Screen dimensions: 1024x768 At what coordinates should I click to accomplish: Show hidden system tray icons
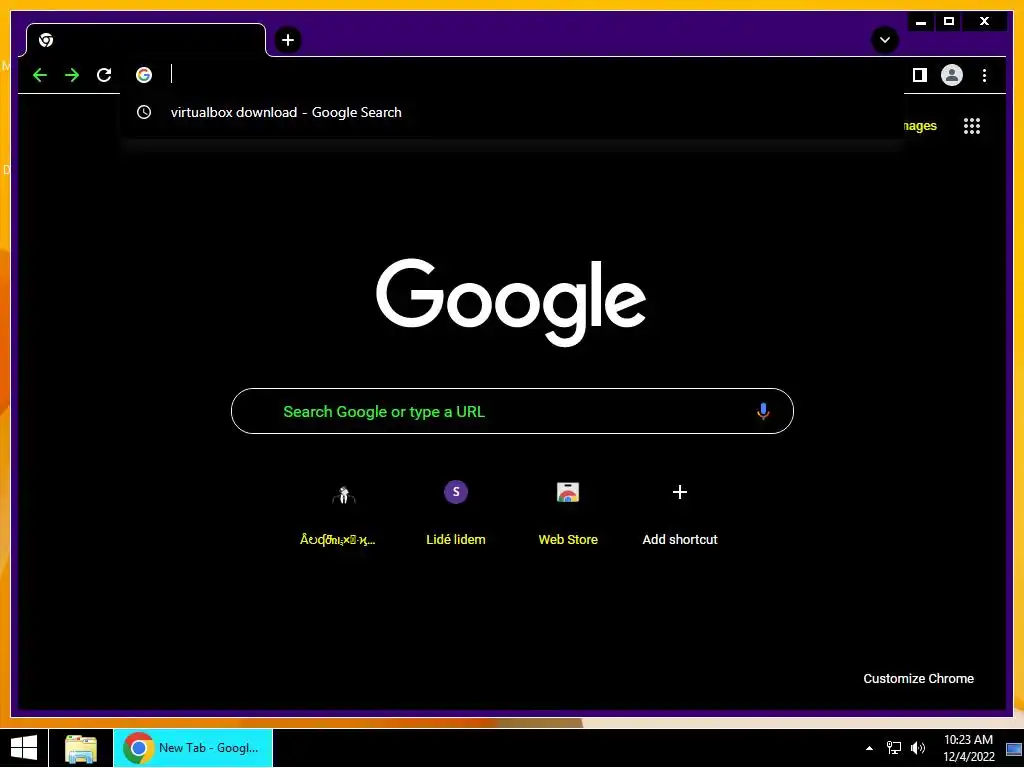coord(869,748)
